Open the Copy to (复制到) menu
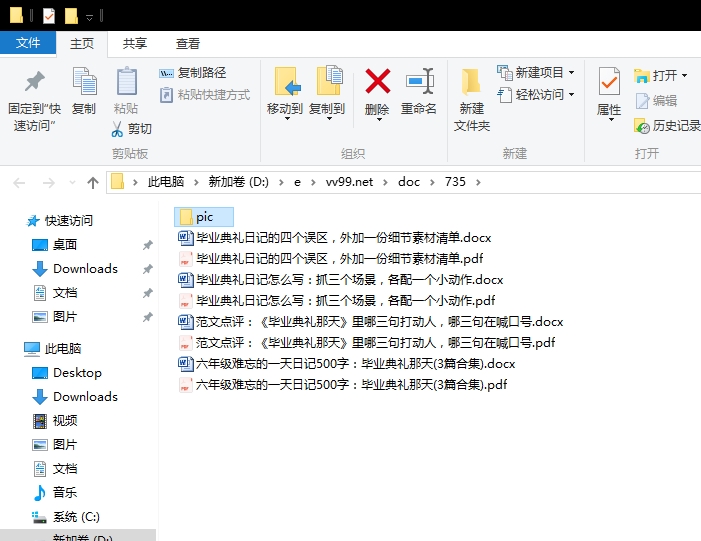 (327, 94)
